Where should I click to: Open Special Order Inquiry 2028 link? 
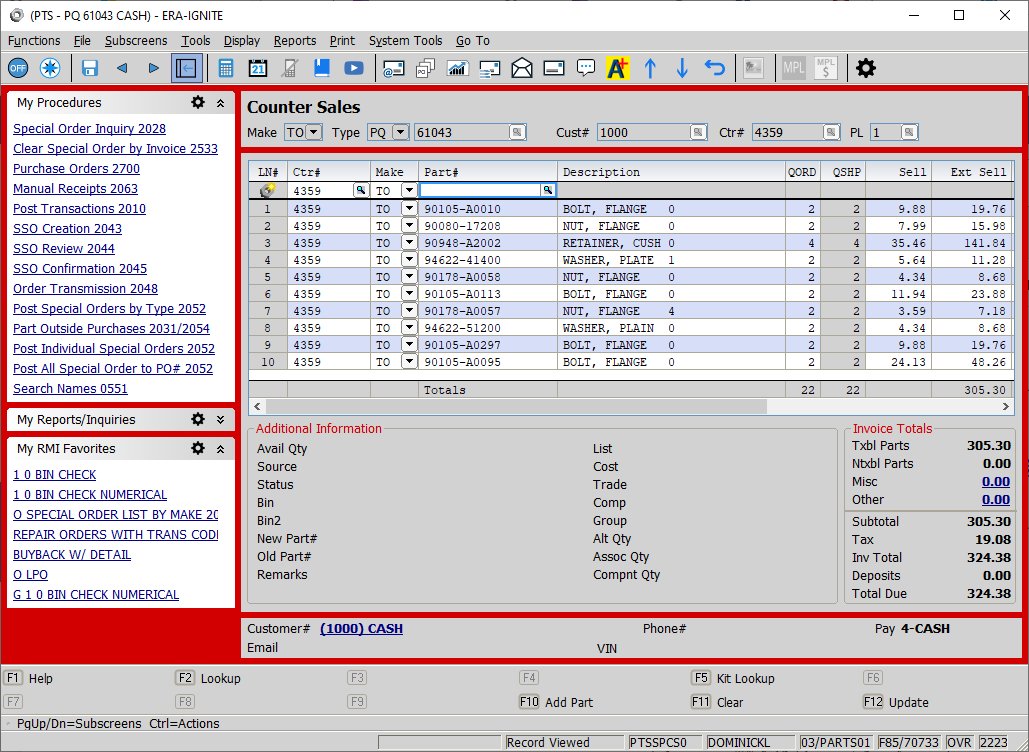click(89, 129)
